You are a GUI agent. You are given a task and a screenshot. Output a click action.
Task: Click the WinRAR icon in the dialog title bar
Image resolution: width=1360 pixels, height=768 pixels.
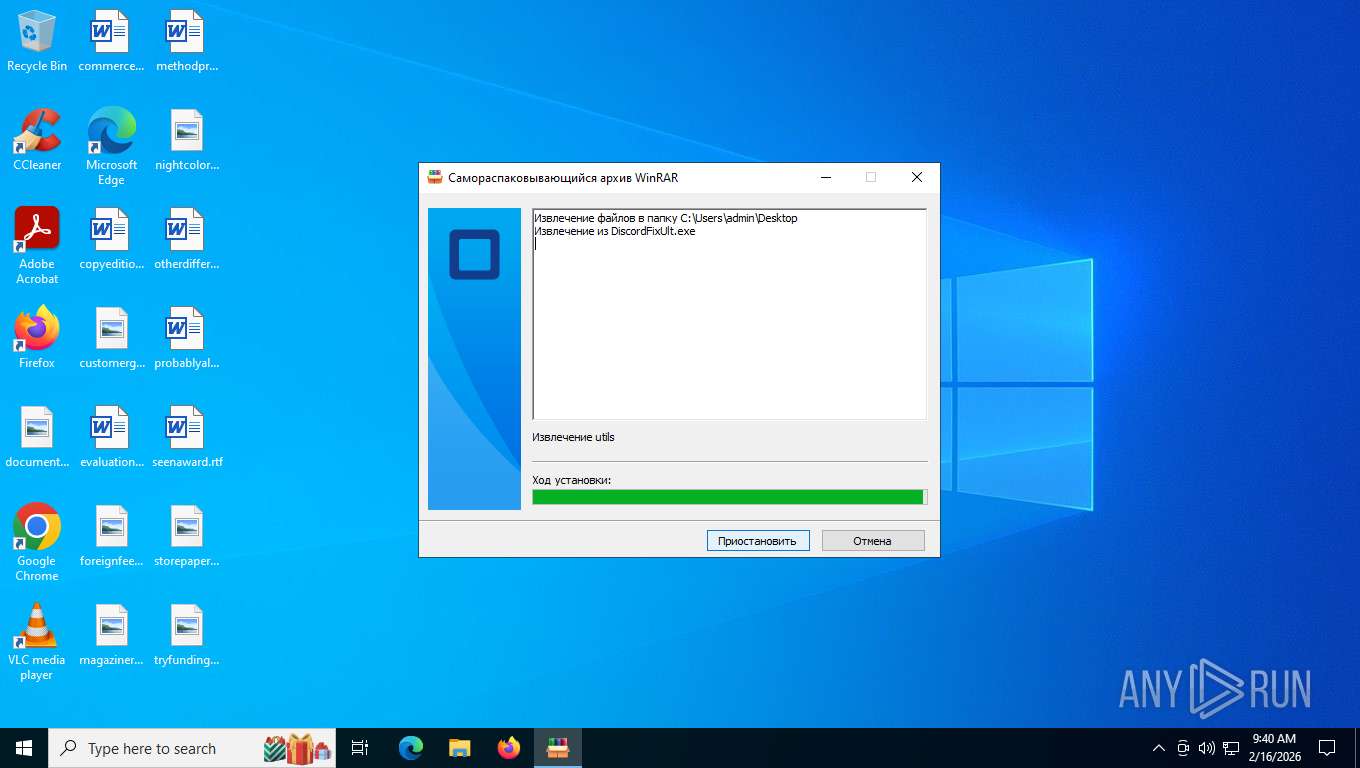click(435, 177)
